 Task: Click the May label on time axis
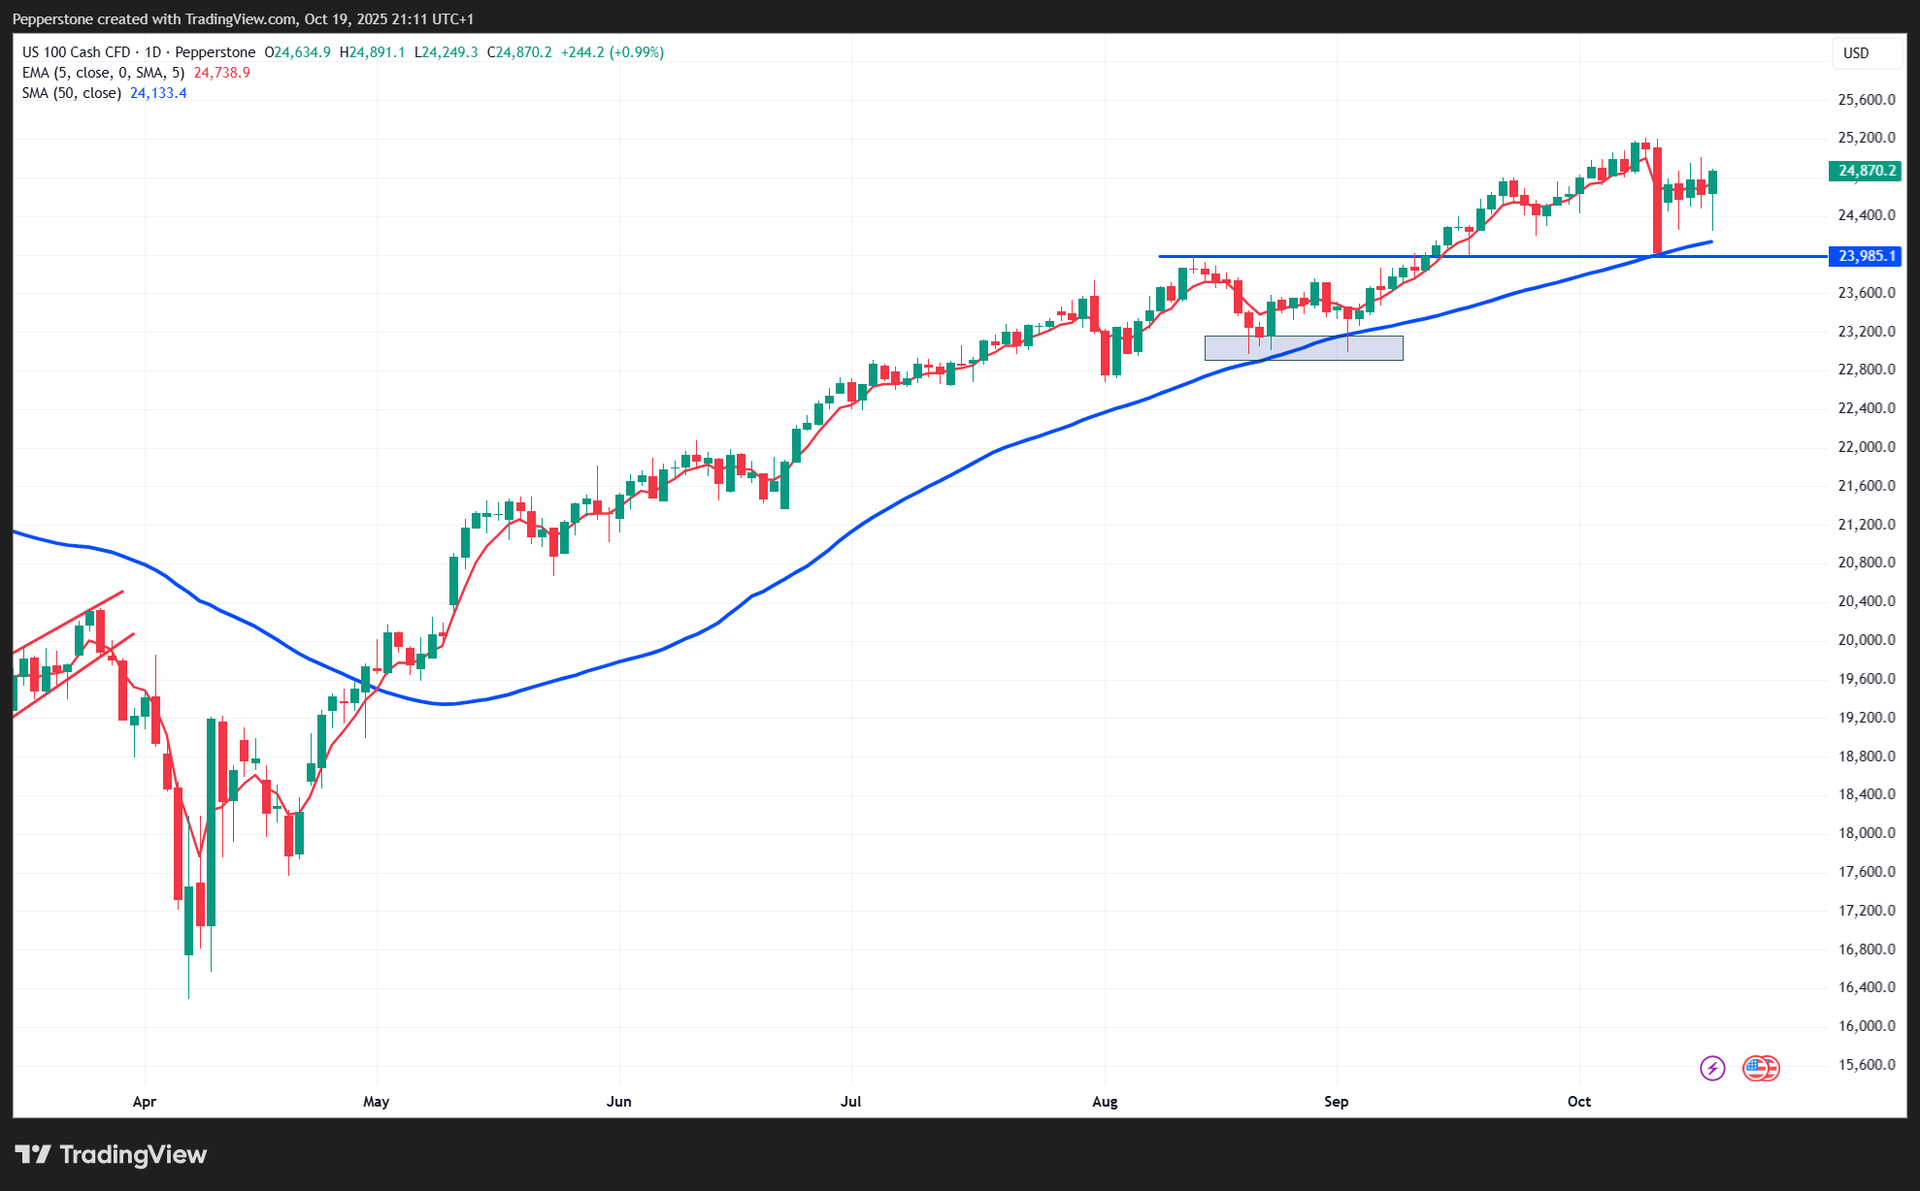[x=376, y=1101]
